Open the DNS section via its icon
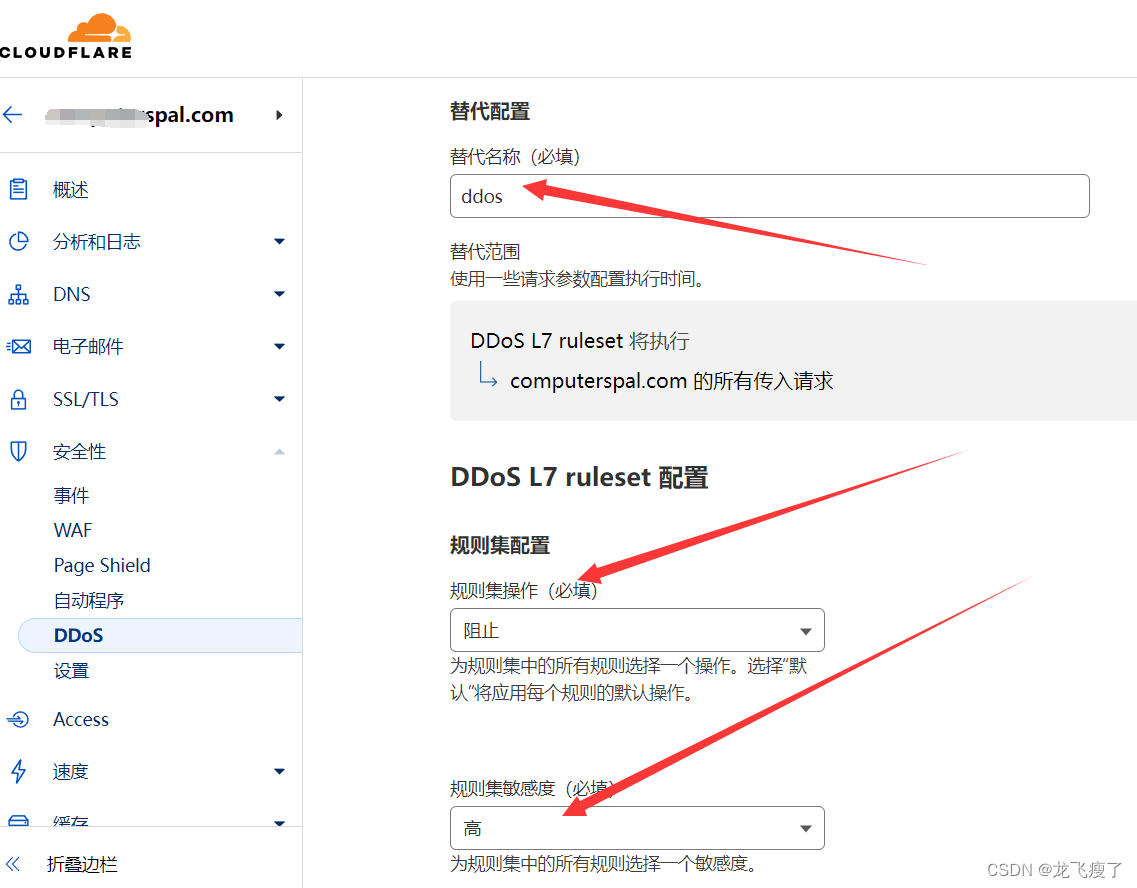Viewport: 1137px width, 888px height. coord(21,294)
